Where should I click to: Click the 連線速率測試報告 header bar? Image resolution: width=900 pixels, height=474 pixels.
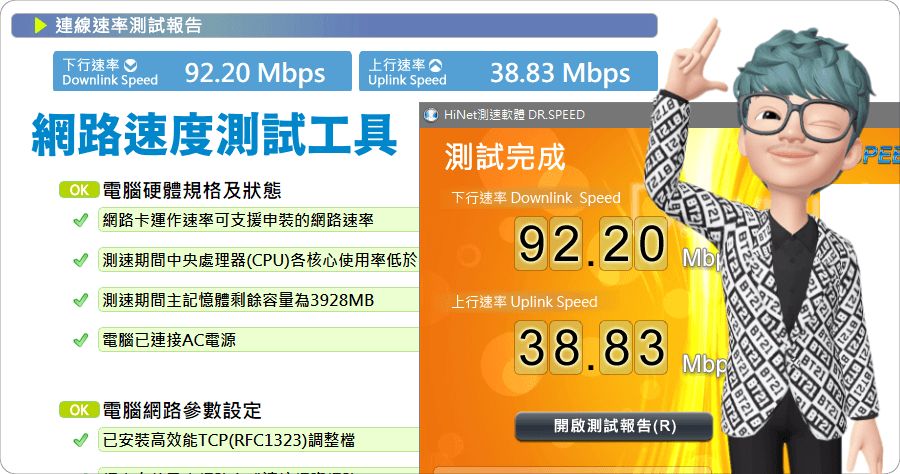pyautogui.click(x=334, y=25)
